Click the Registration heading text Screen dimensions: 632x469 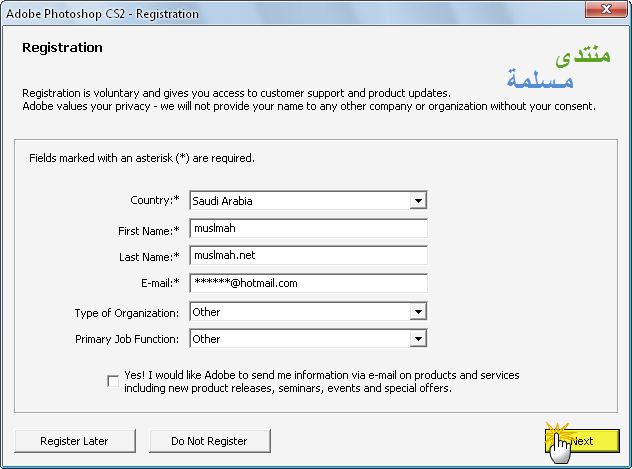(62, 48)
